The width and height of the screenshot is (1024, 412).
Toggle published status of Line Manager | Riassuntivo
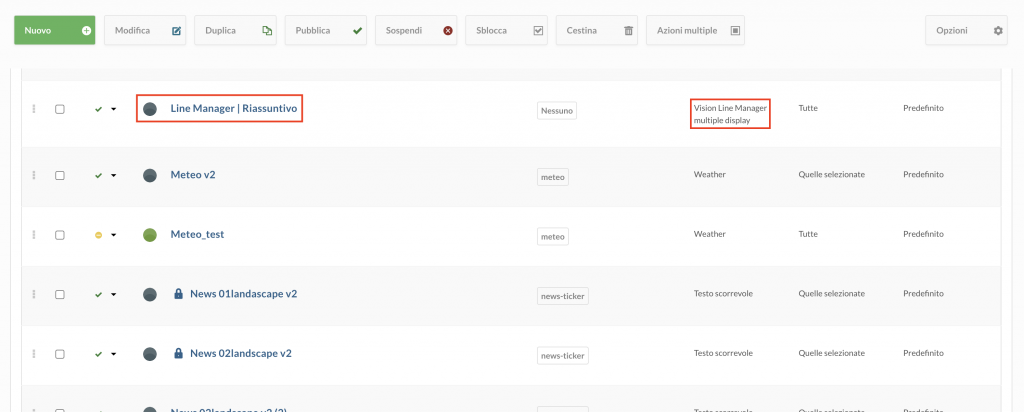99,109
